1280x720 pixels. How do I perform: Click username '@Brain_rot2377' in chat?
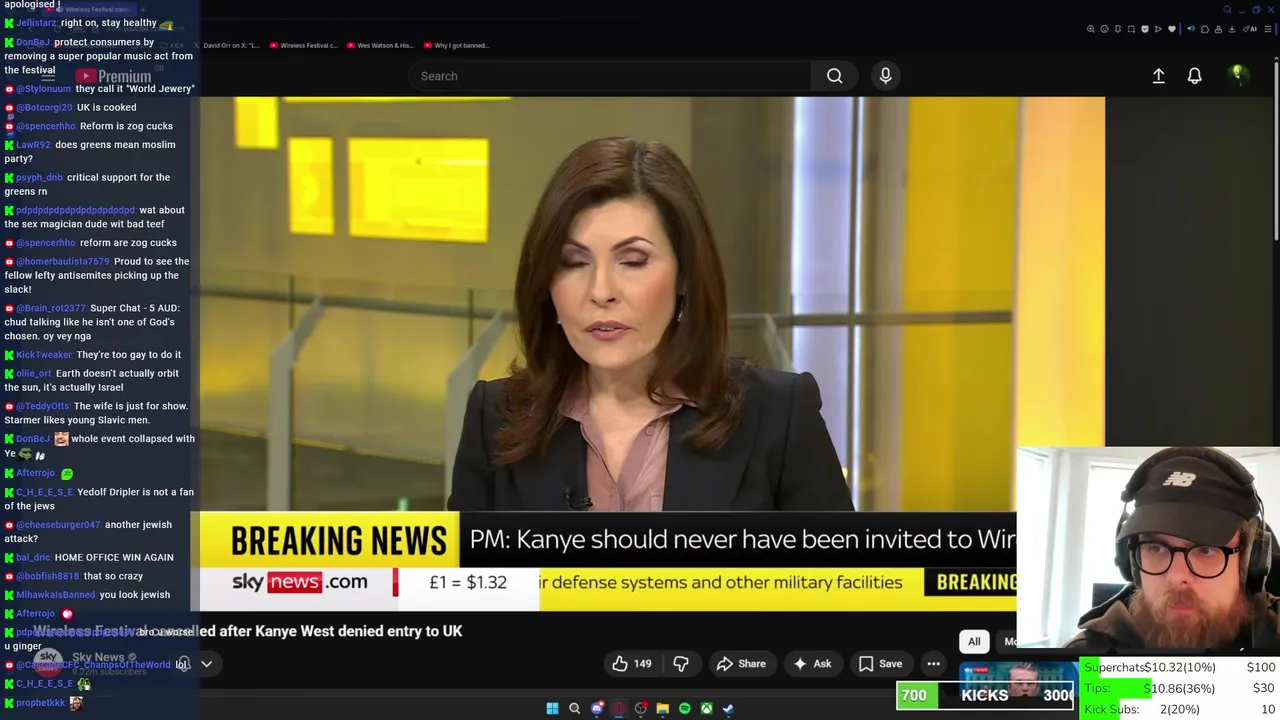click(x=51, y=308)
